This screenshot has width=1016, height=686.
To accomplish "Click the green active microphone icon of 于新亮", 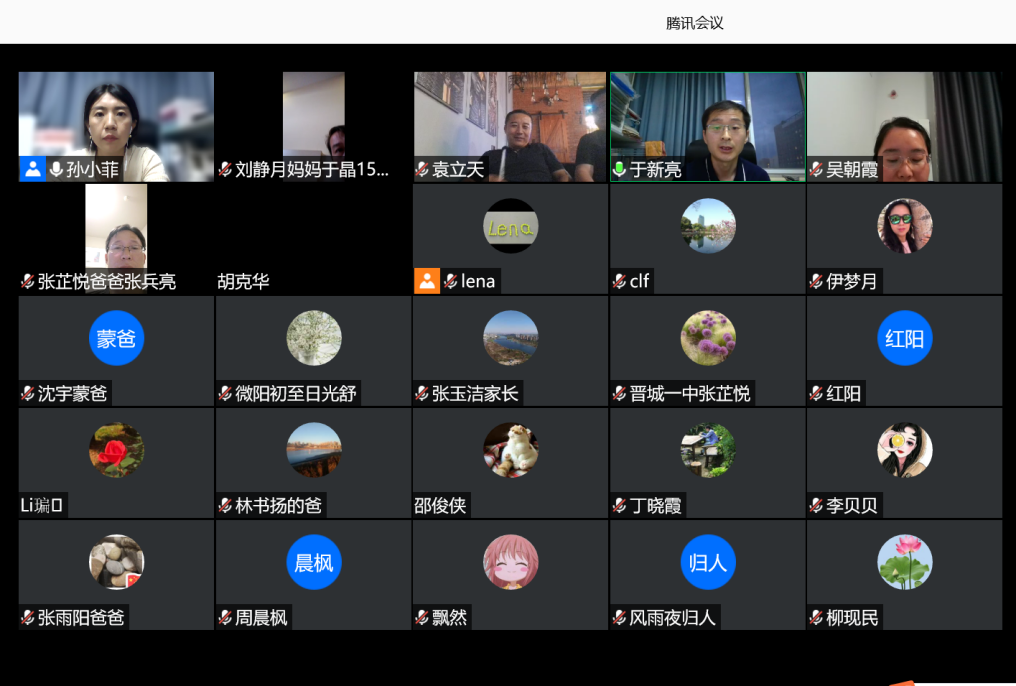I will pos(619,170).
